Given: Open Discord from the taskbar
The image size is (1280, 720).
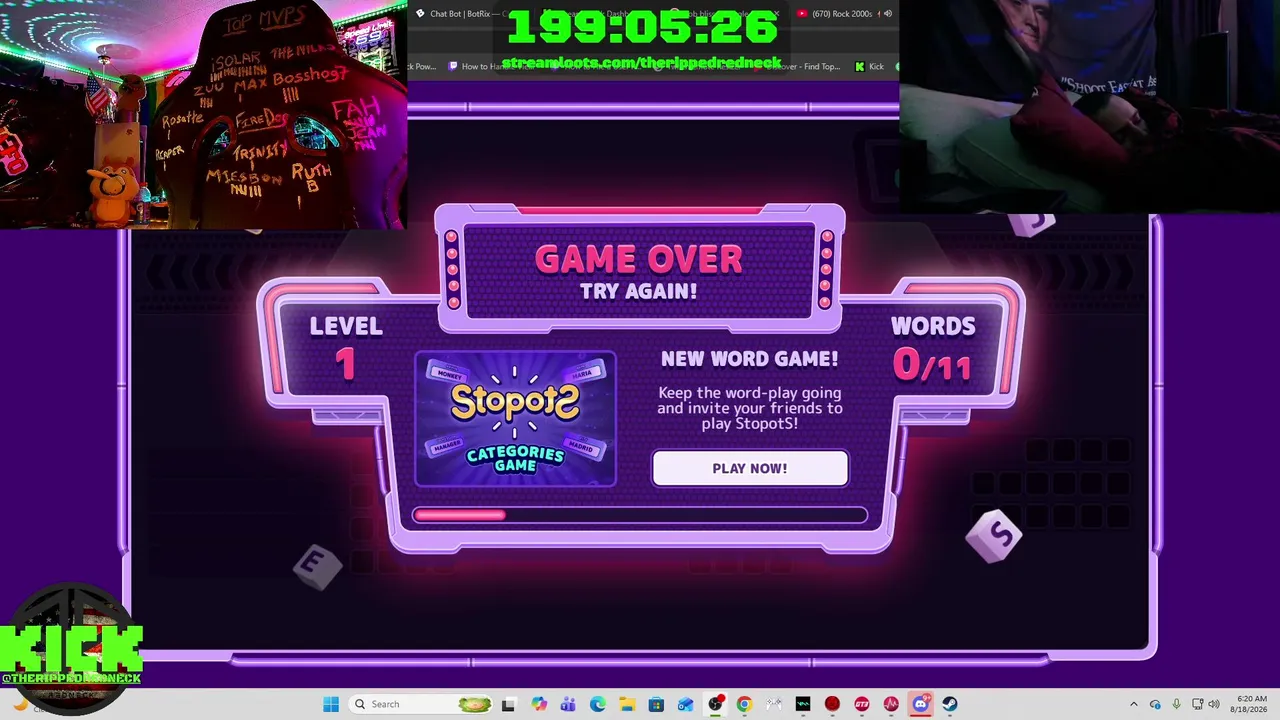Looking at the screenshot, I should [x=920, y=704].
